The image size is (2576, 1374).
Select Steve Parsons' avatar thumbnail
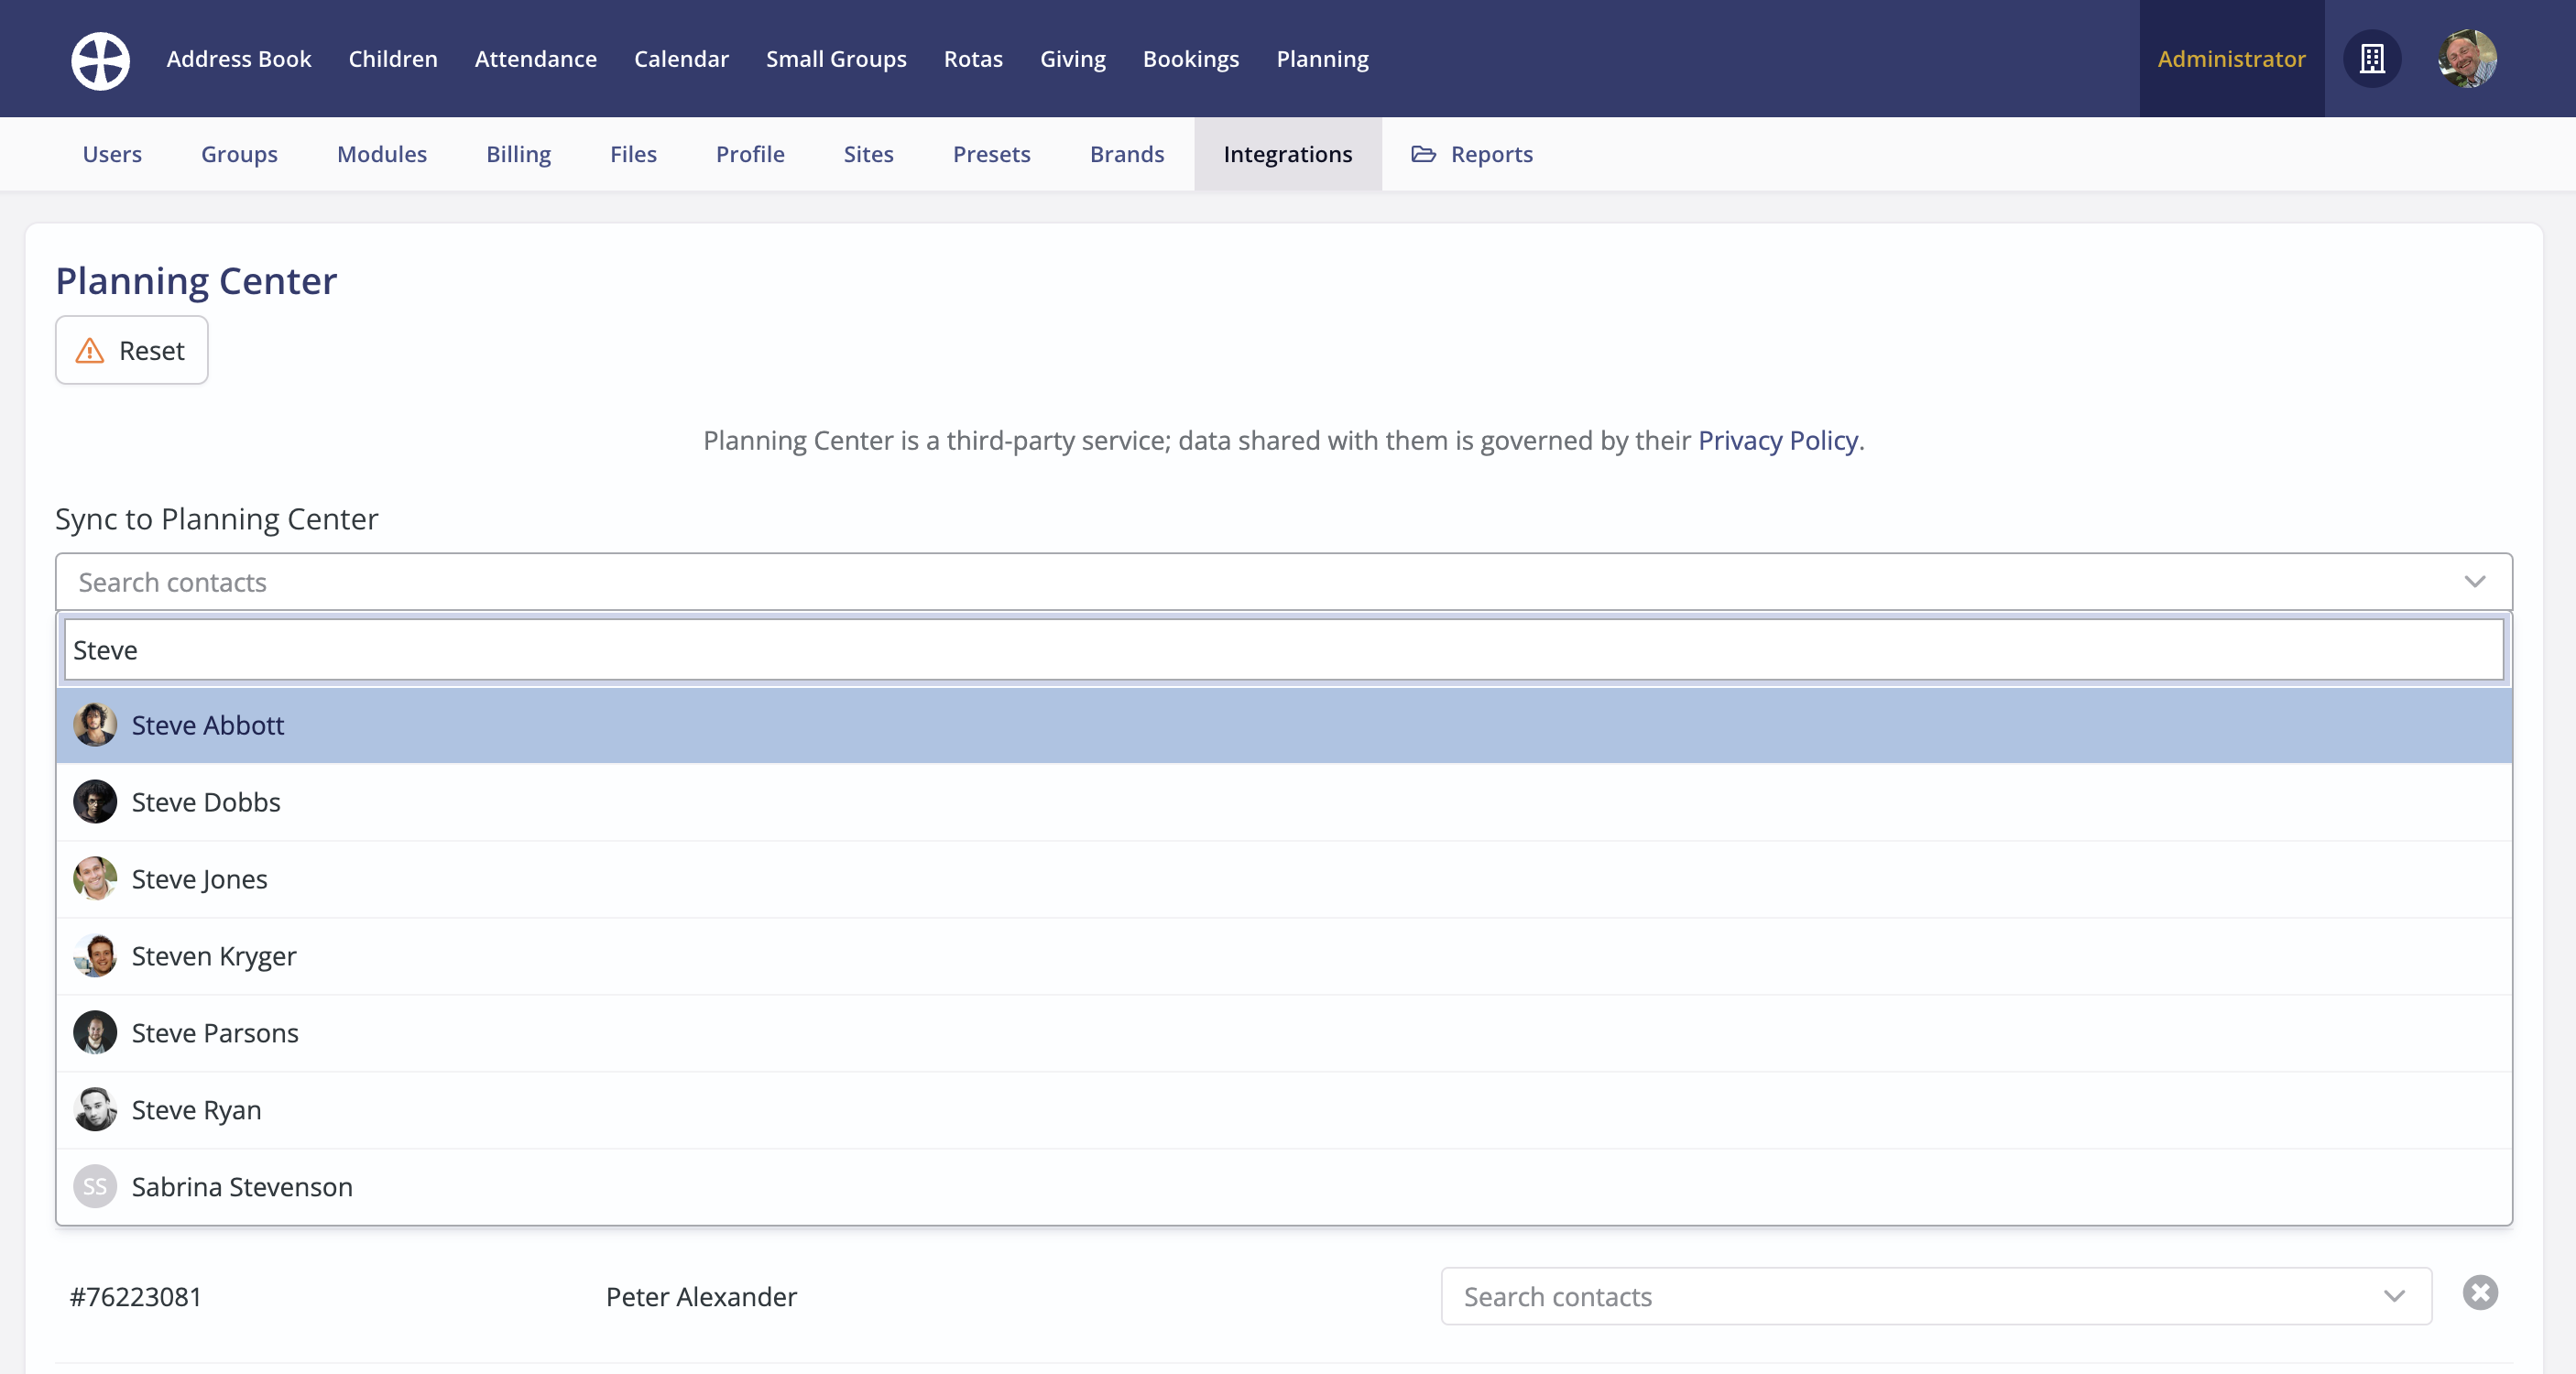[95, 1032]
